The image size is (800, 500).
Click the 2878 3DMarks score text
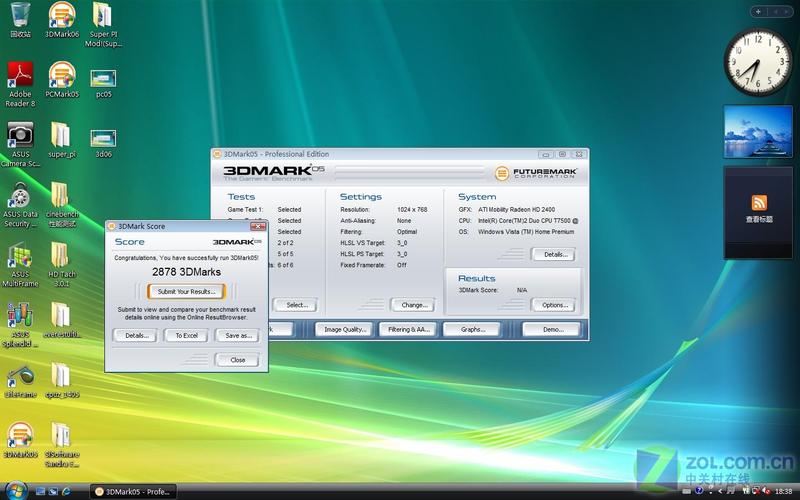coord(186,272)
